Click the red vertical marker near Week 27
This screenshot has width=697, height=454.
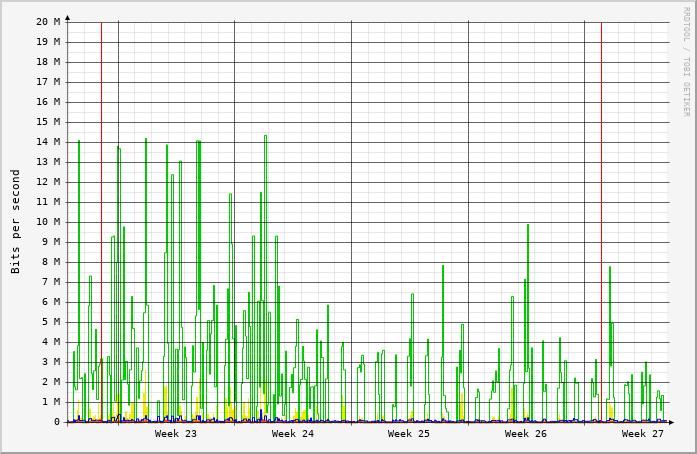point(601,222)
